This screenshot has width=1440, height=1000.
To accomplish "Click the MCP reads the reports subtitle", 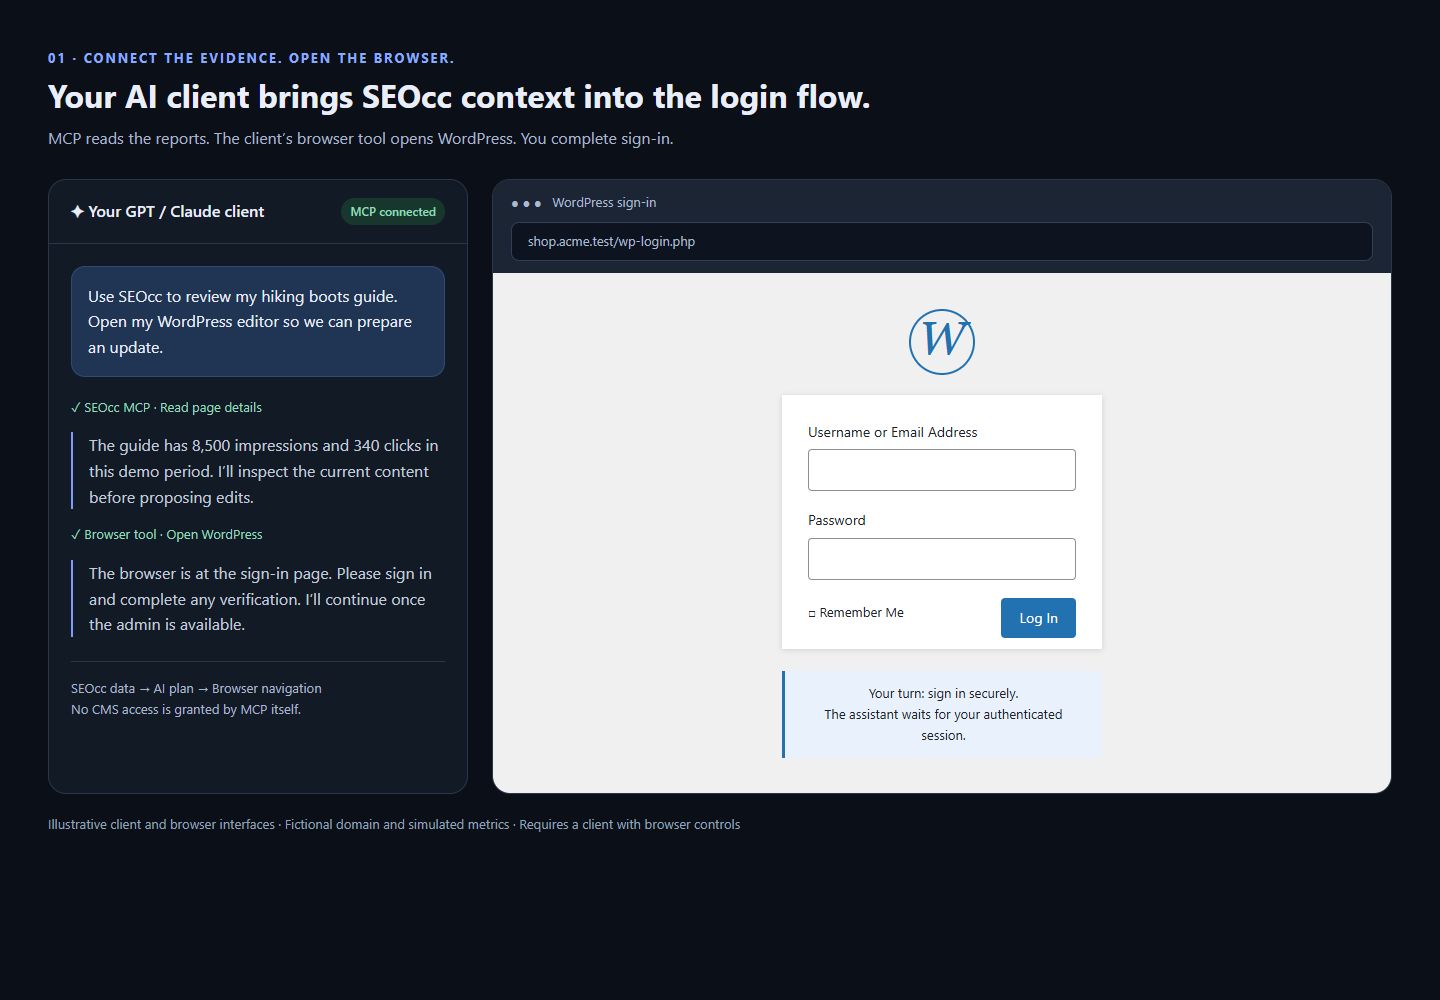I will (361, 139).
